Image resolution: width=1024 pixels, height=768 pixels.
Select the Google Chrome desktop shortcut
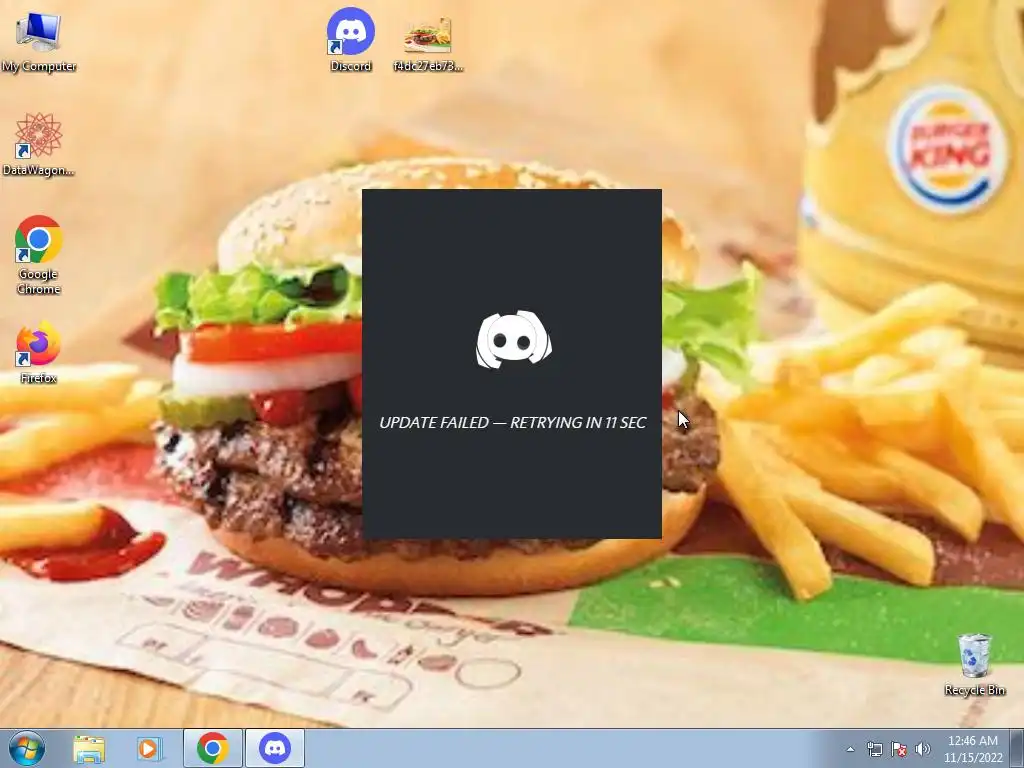pos(39,255)
